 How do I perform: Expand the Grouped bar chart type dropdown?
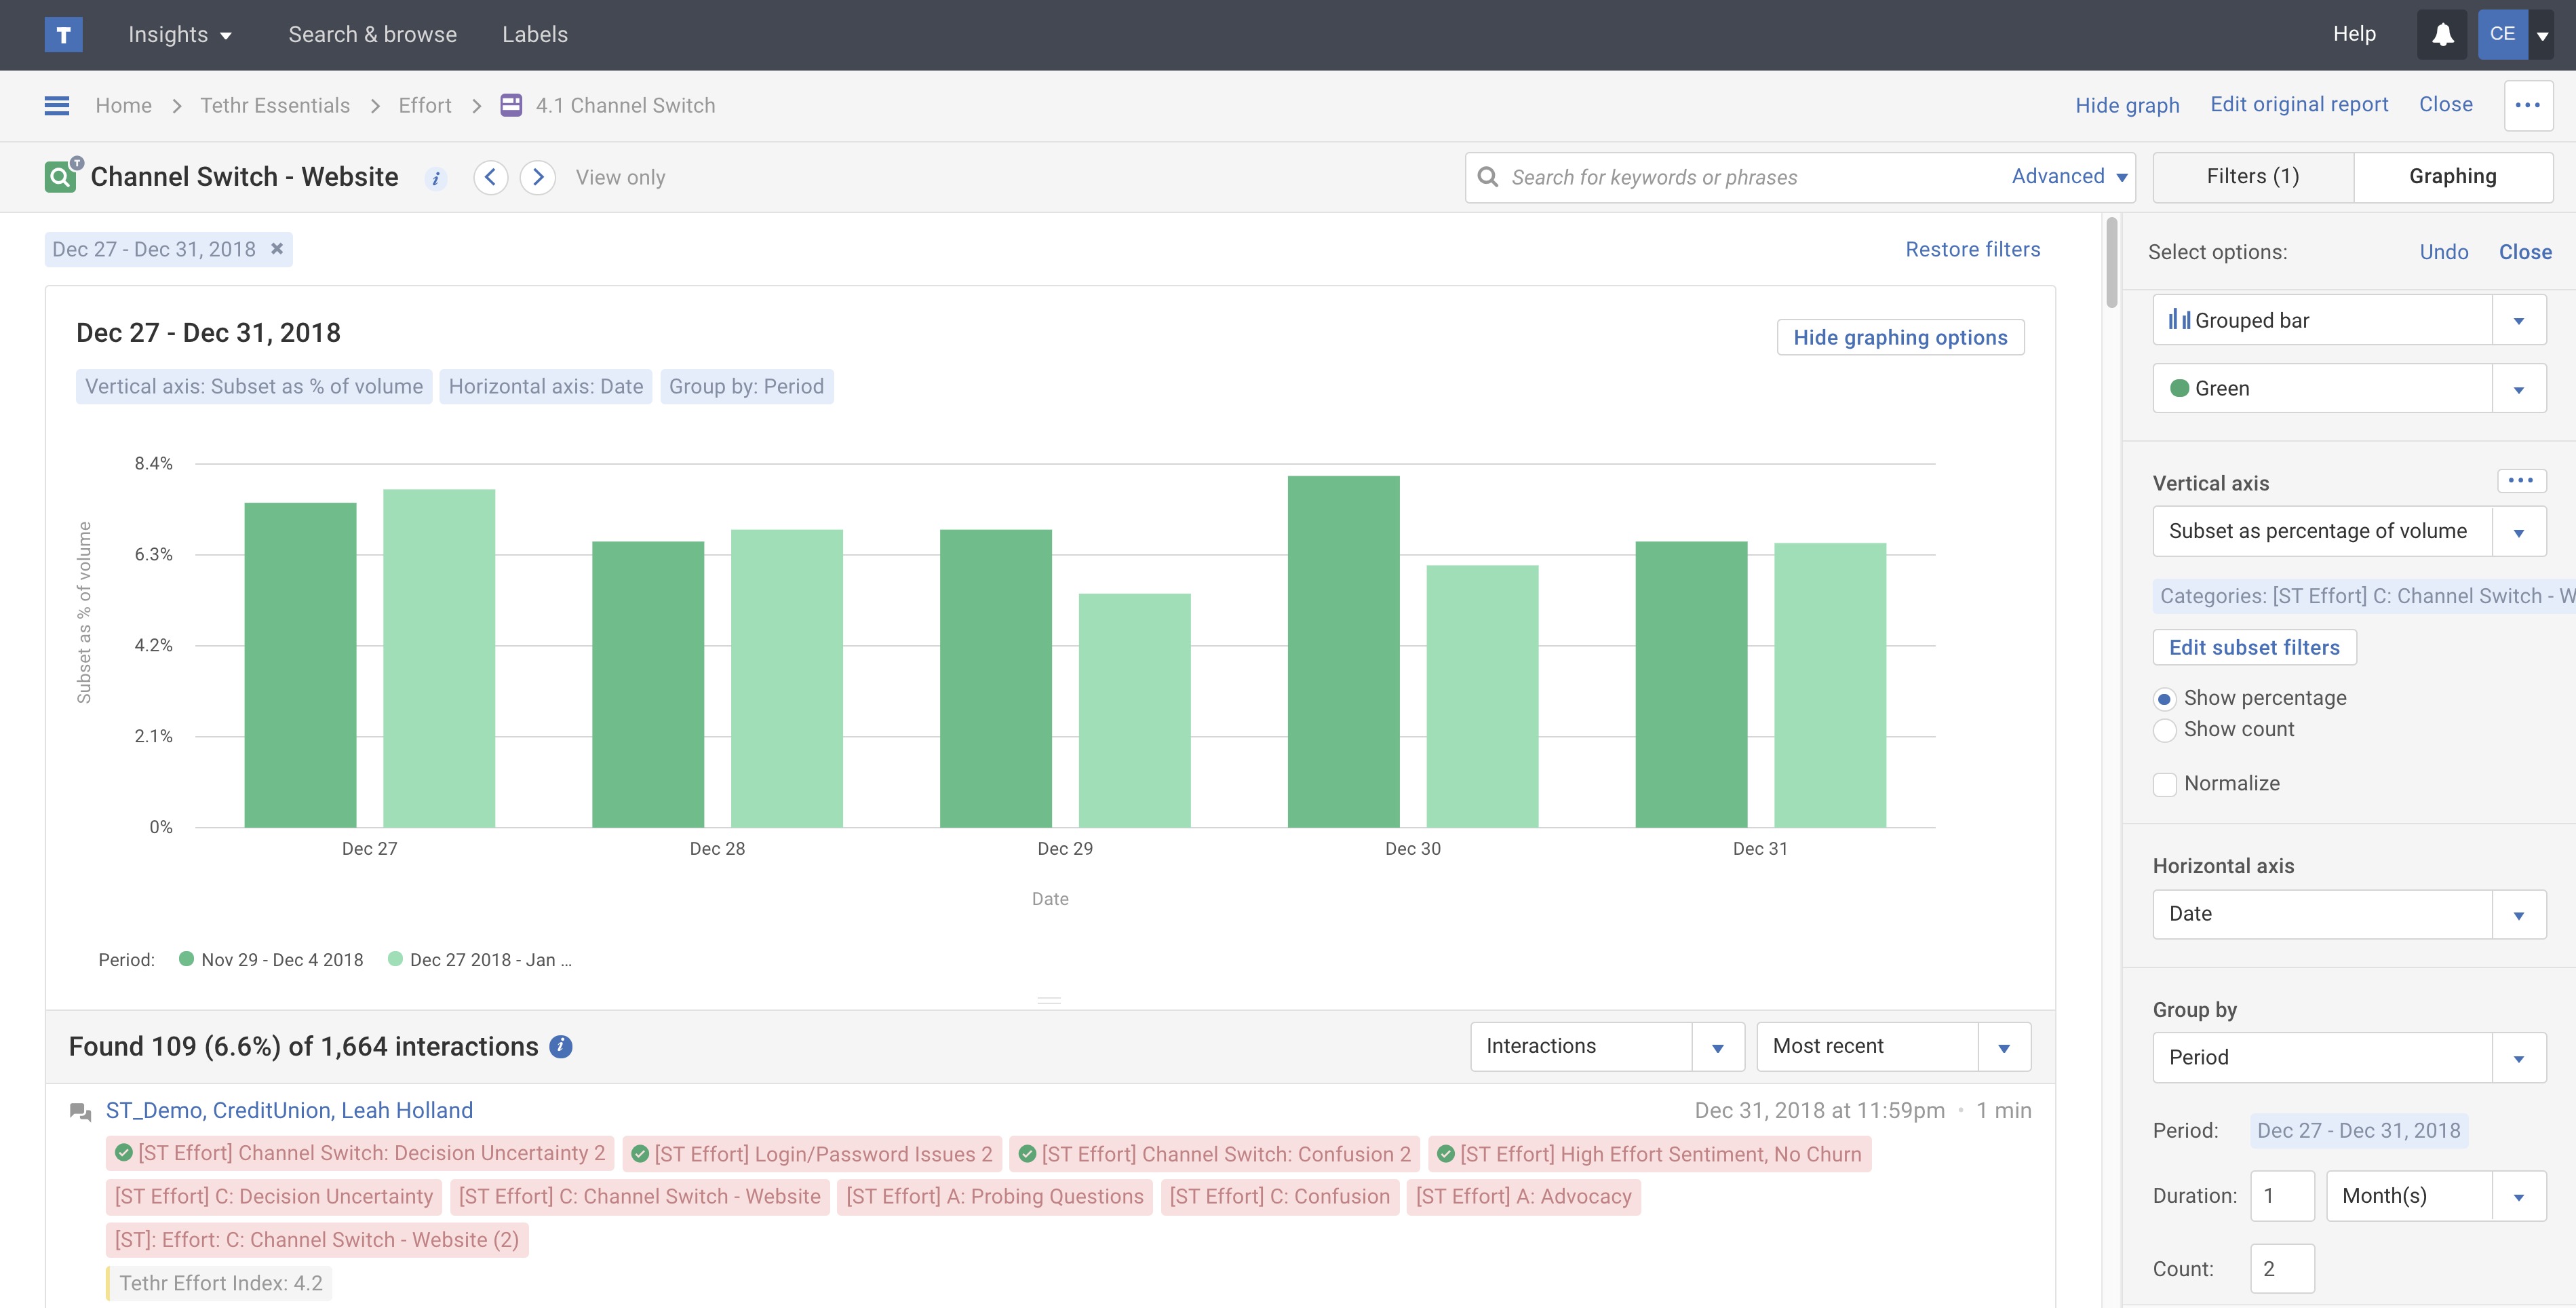2518,321
